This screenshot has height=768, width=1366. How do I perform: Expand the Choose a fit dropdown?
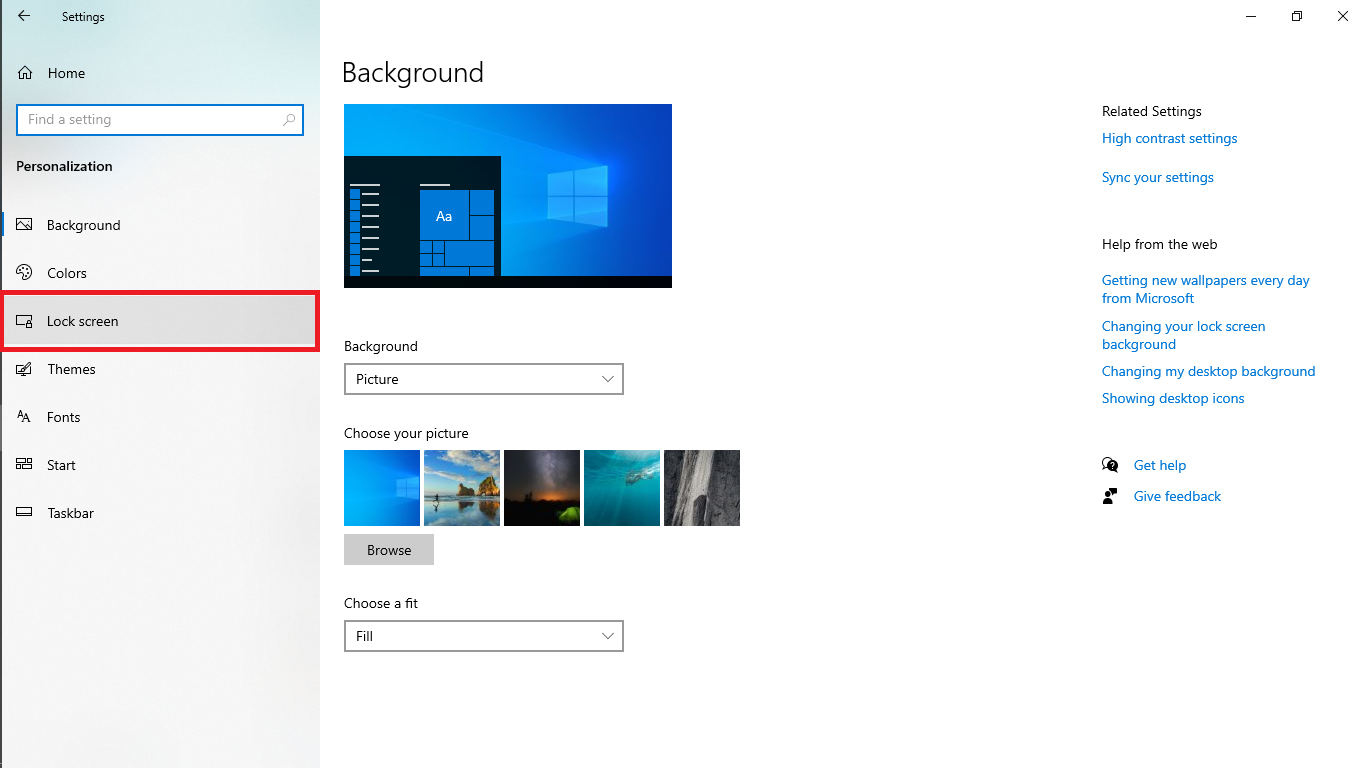483,636
